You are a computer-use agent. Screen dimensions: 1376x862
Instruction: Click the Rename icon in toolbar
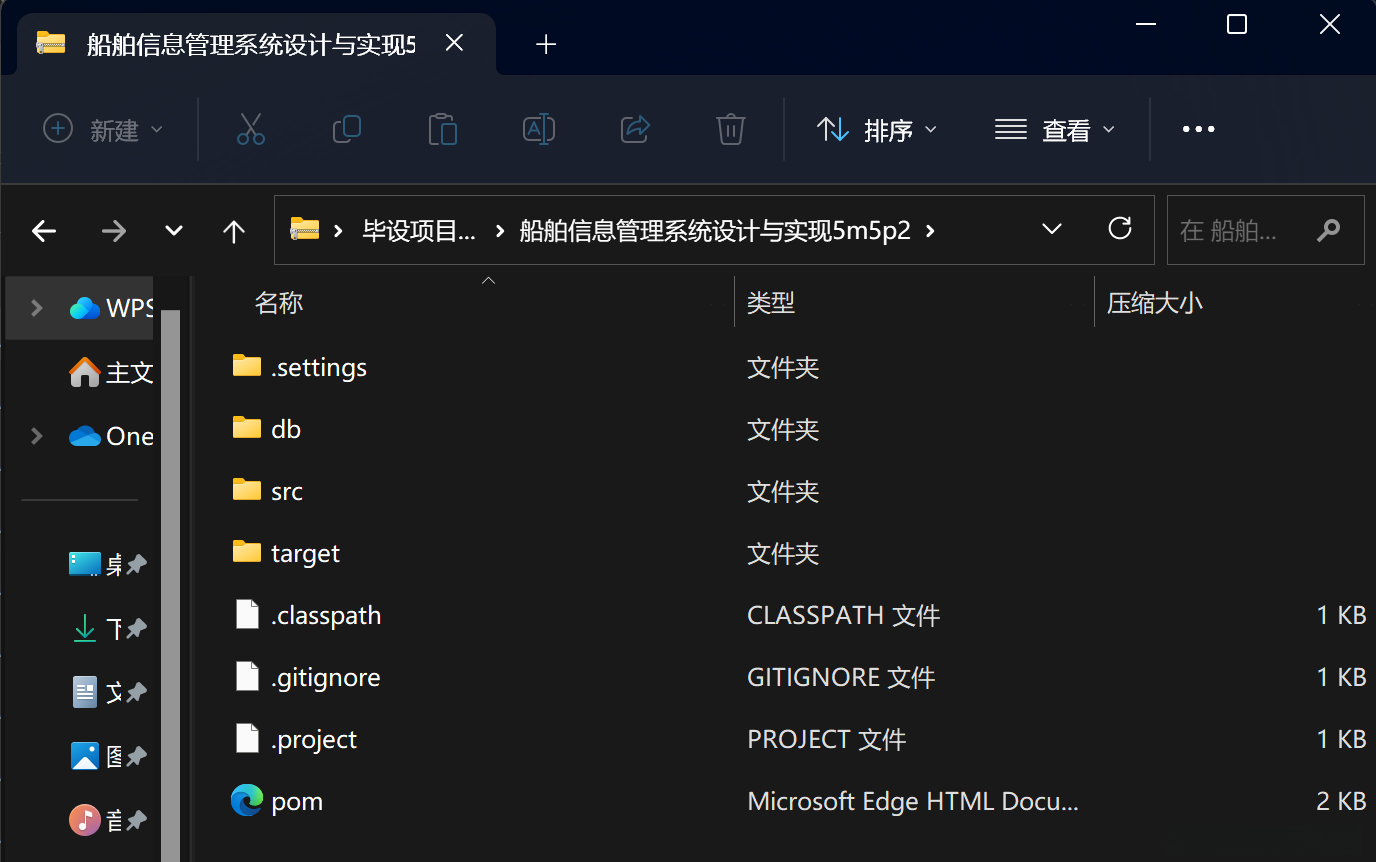pos(539,129)
